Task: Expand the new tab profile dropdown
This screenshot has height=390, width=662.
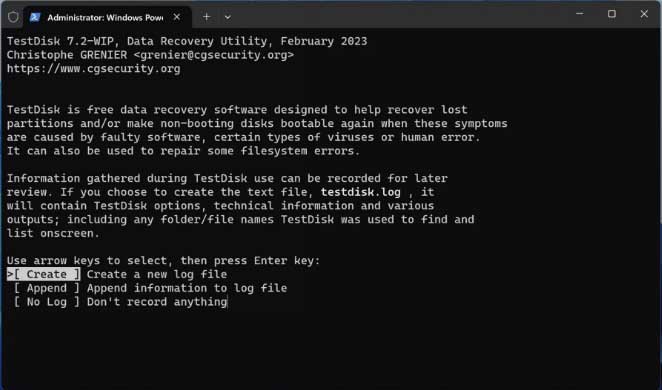Action: [228, 17]
